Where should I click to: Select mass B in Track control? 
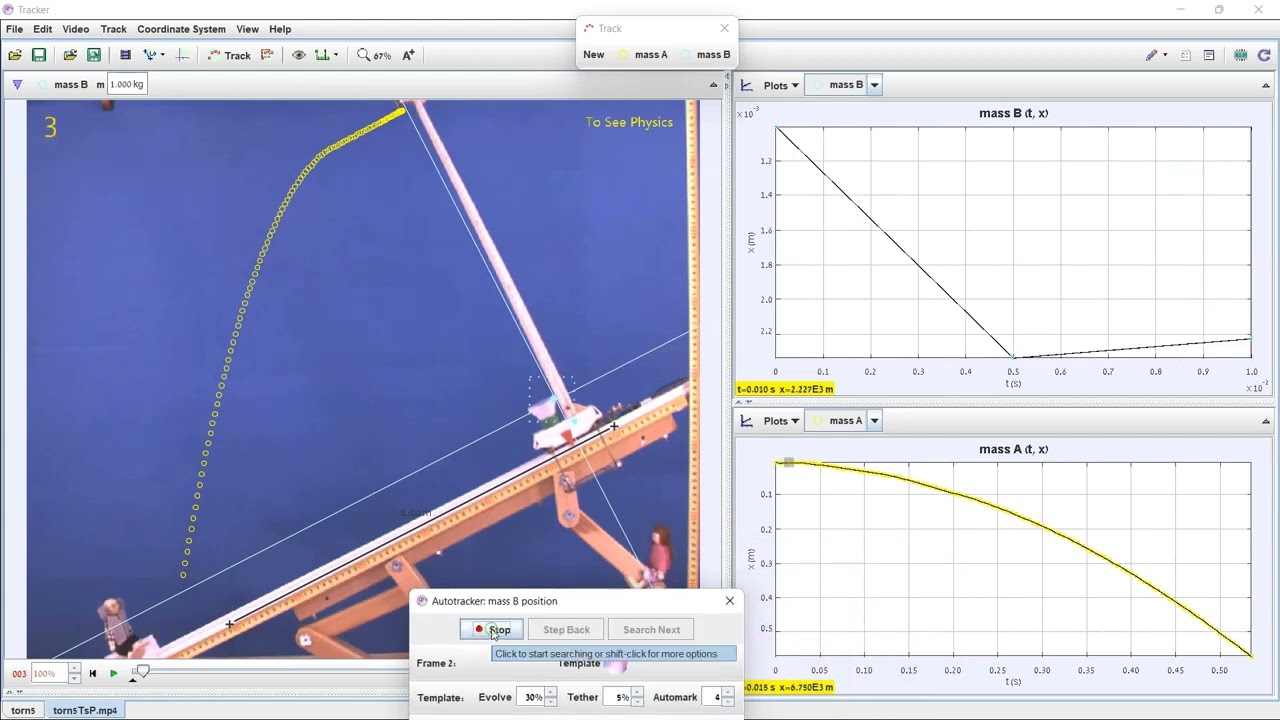[x=705, y=55]
